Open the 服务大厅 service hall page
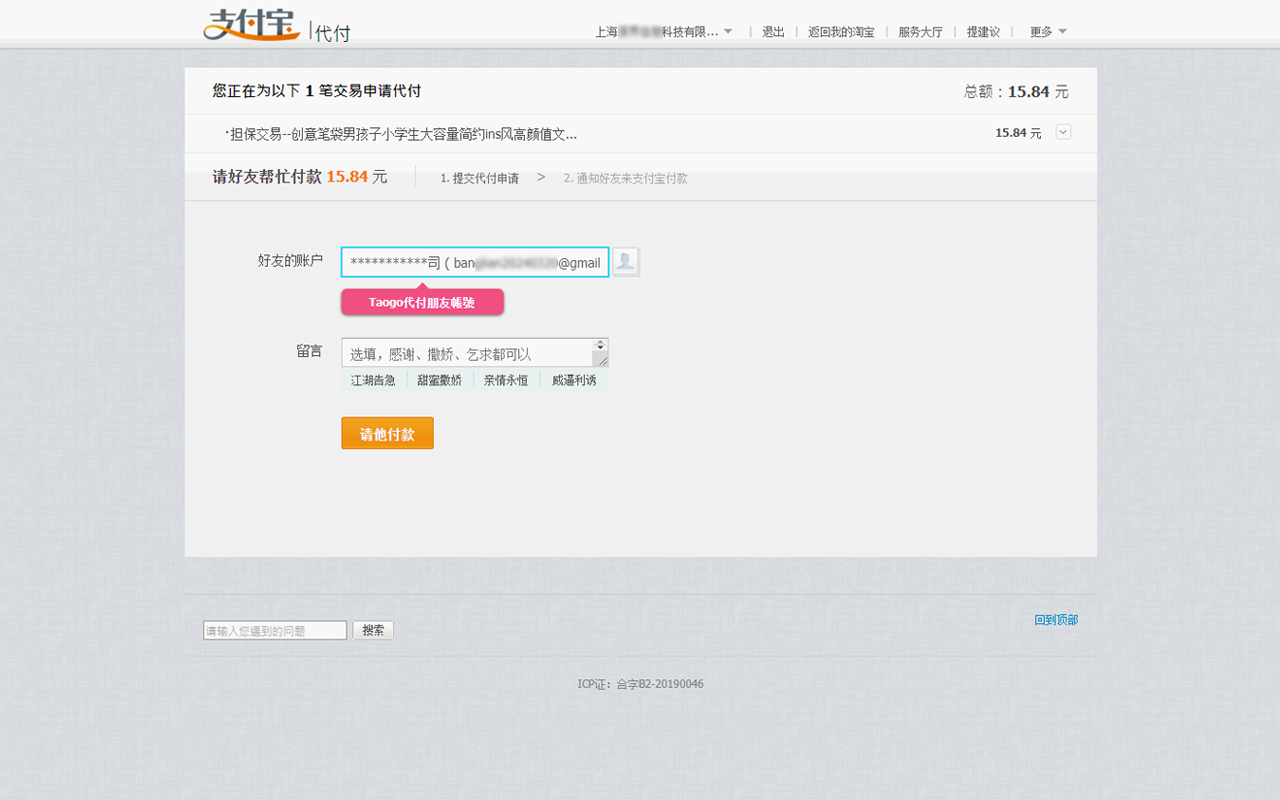Viewport: 1280px width, 800px height. point(919,31)
